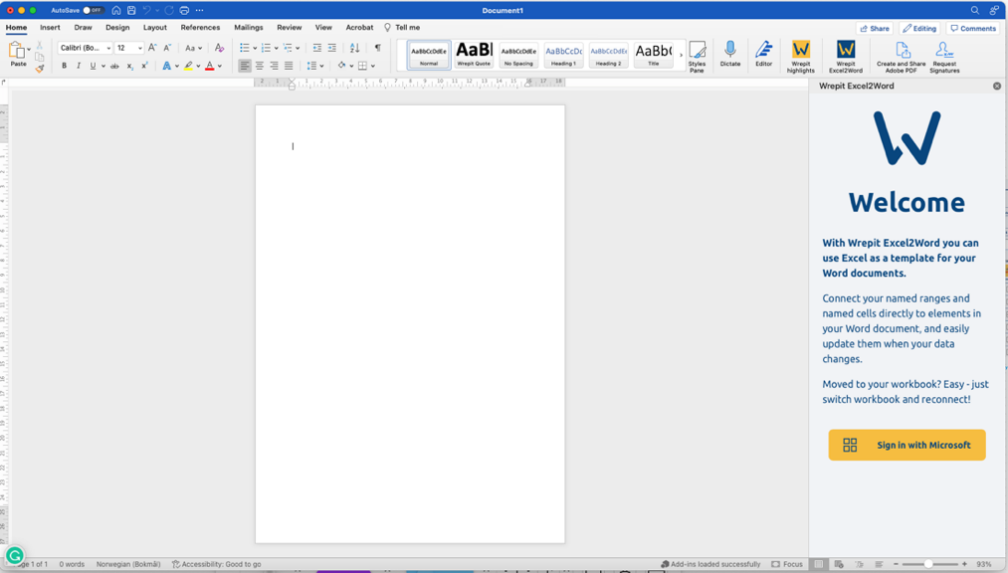Image resolution: width=1008 pixels, height=573 pixels.
Task: Paste clipboard contents with the Paste icon
Action: pyautogui.click(x=17, y=50)
